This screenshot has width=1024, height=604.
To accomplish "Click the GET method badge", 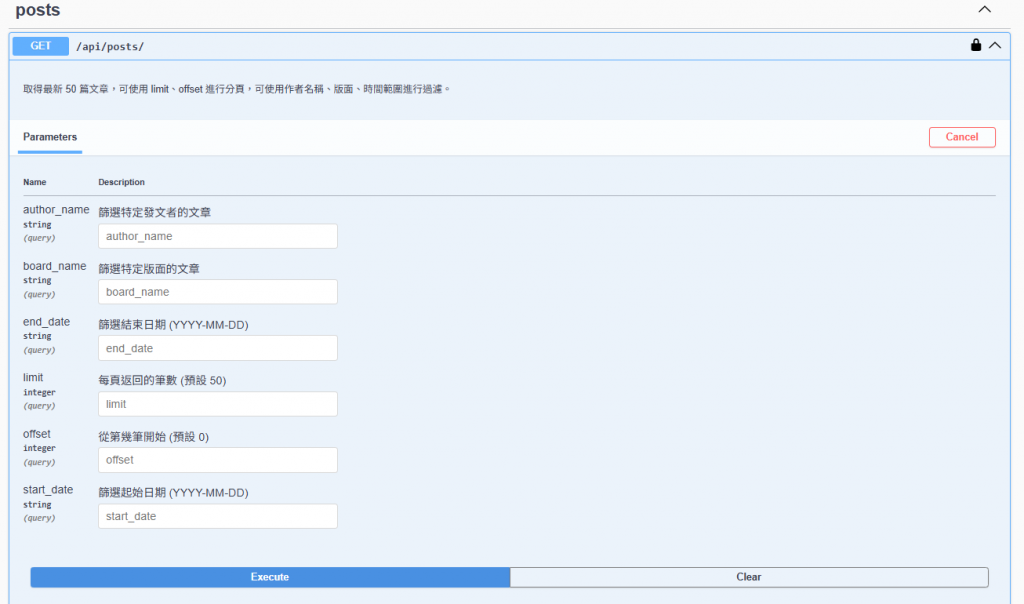I will (40, 46).
